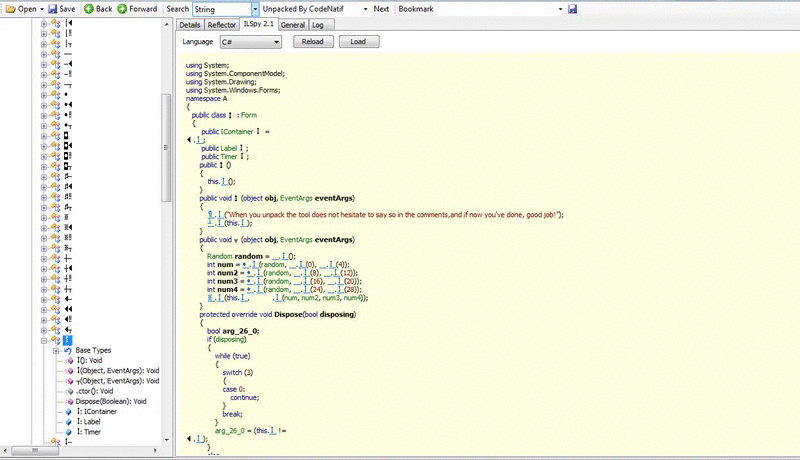Click the Timer type in code

point(229,157)
